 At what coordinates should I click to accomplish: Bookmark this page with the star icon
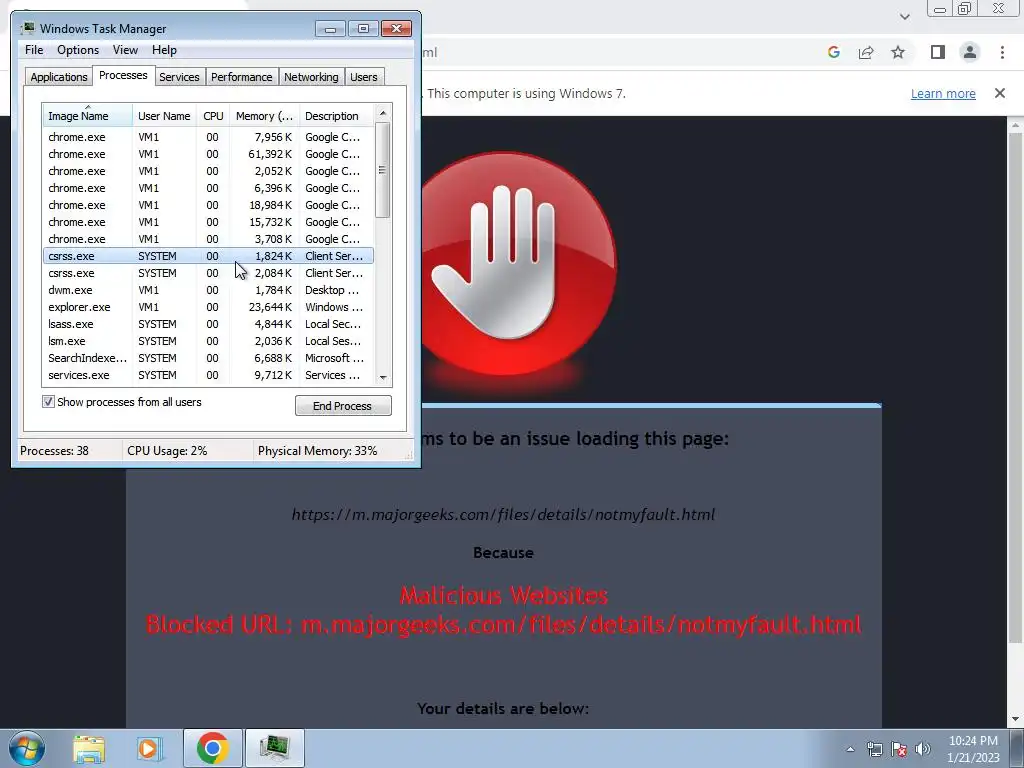(x=898, y=52)
